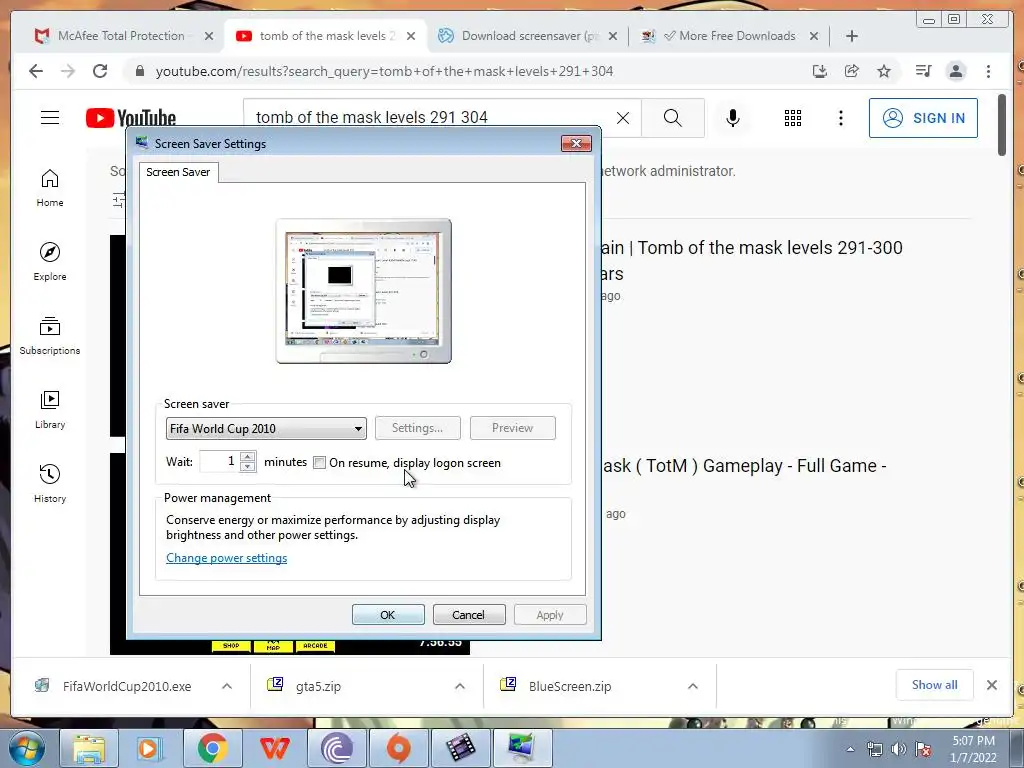
Task: Reload the page in Chrome
Action: click(100, 71)
